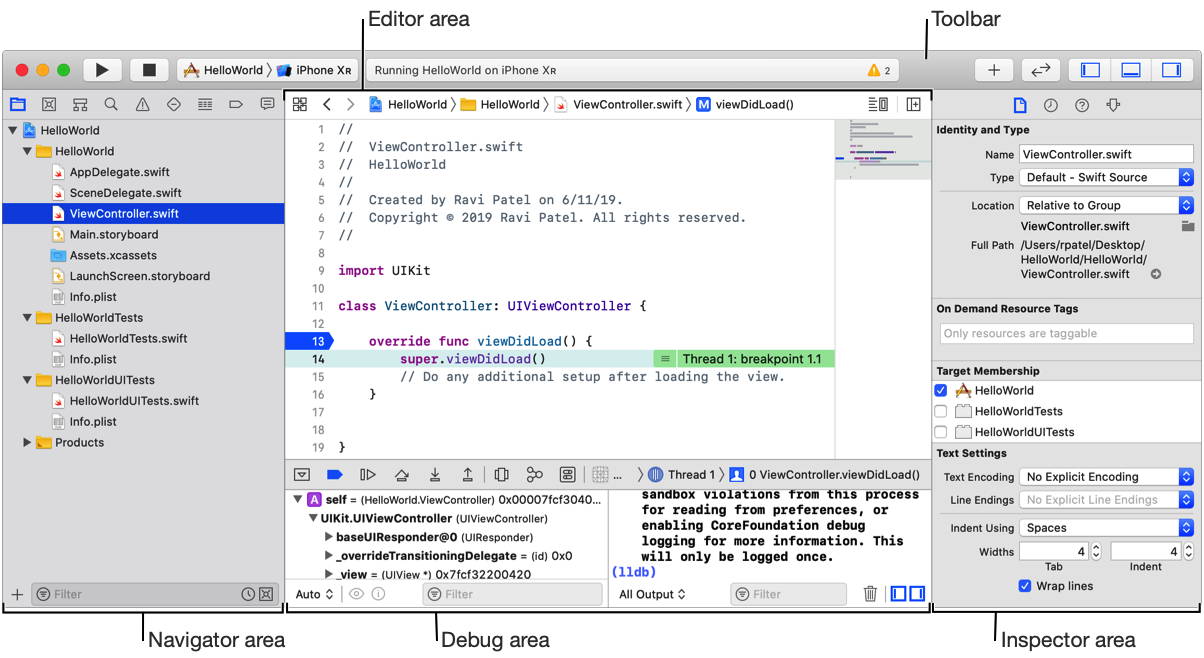Open Main.storyboard in navigator
The height and width of the screenshot is (658, 1204).
tap(113, 234)
